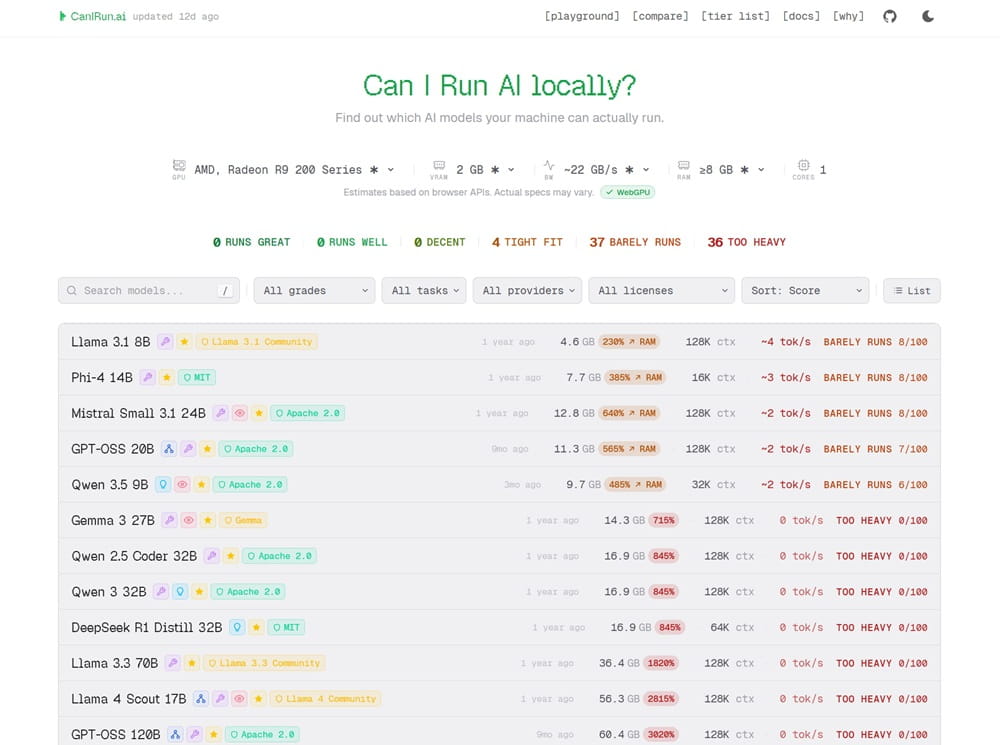1000x745 pixels.
Task: Open the All licenses dropdown
Action: (661, 290)
